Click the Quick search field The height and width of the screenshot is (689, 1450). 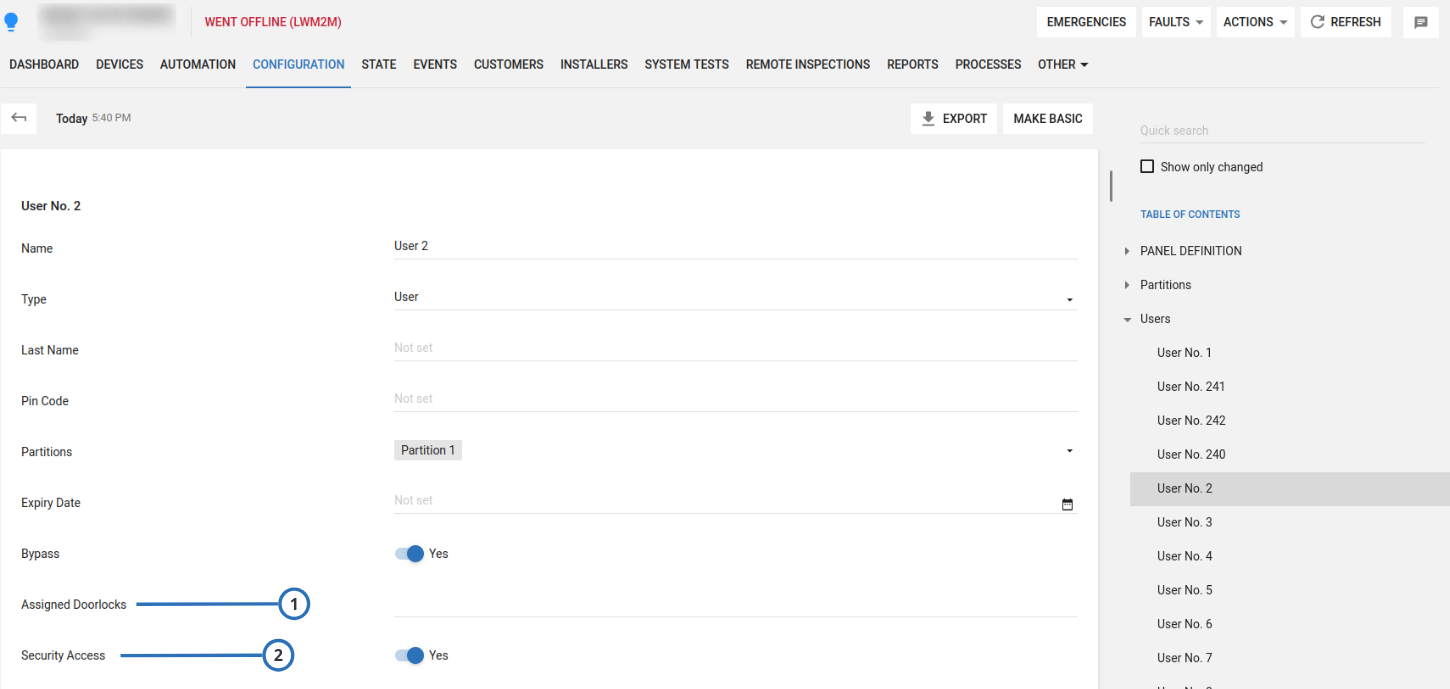pos(1281,130)
